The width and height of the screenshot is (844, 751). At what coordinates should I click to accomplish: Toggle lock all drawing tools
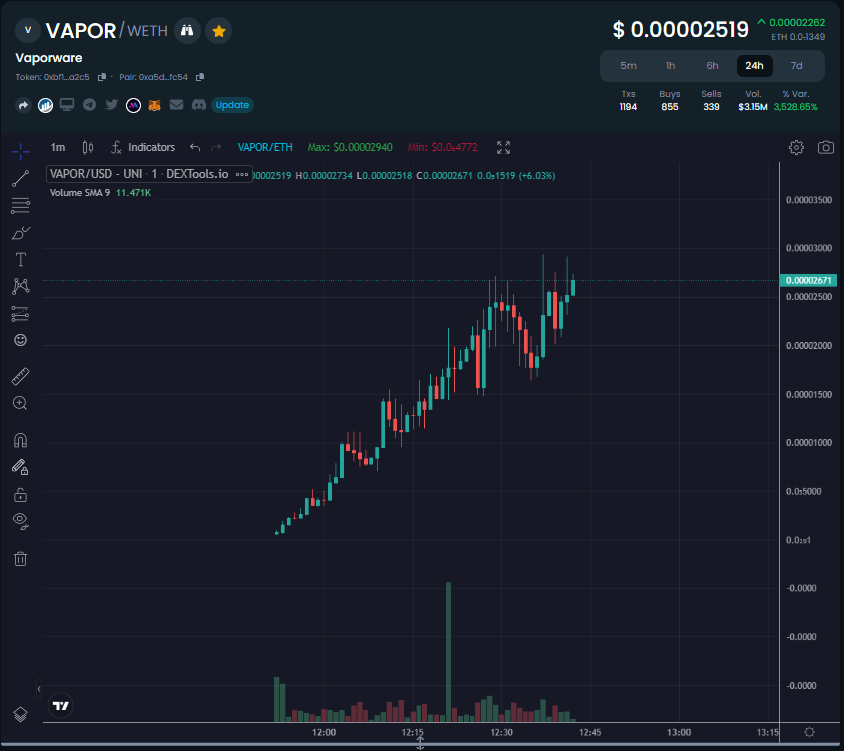20,494
